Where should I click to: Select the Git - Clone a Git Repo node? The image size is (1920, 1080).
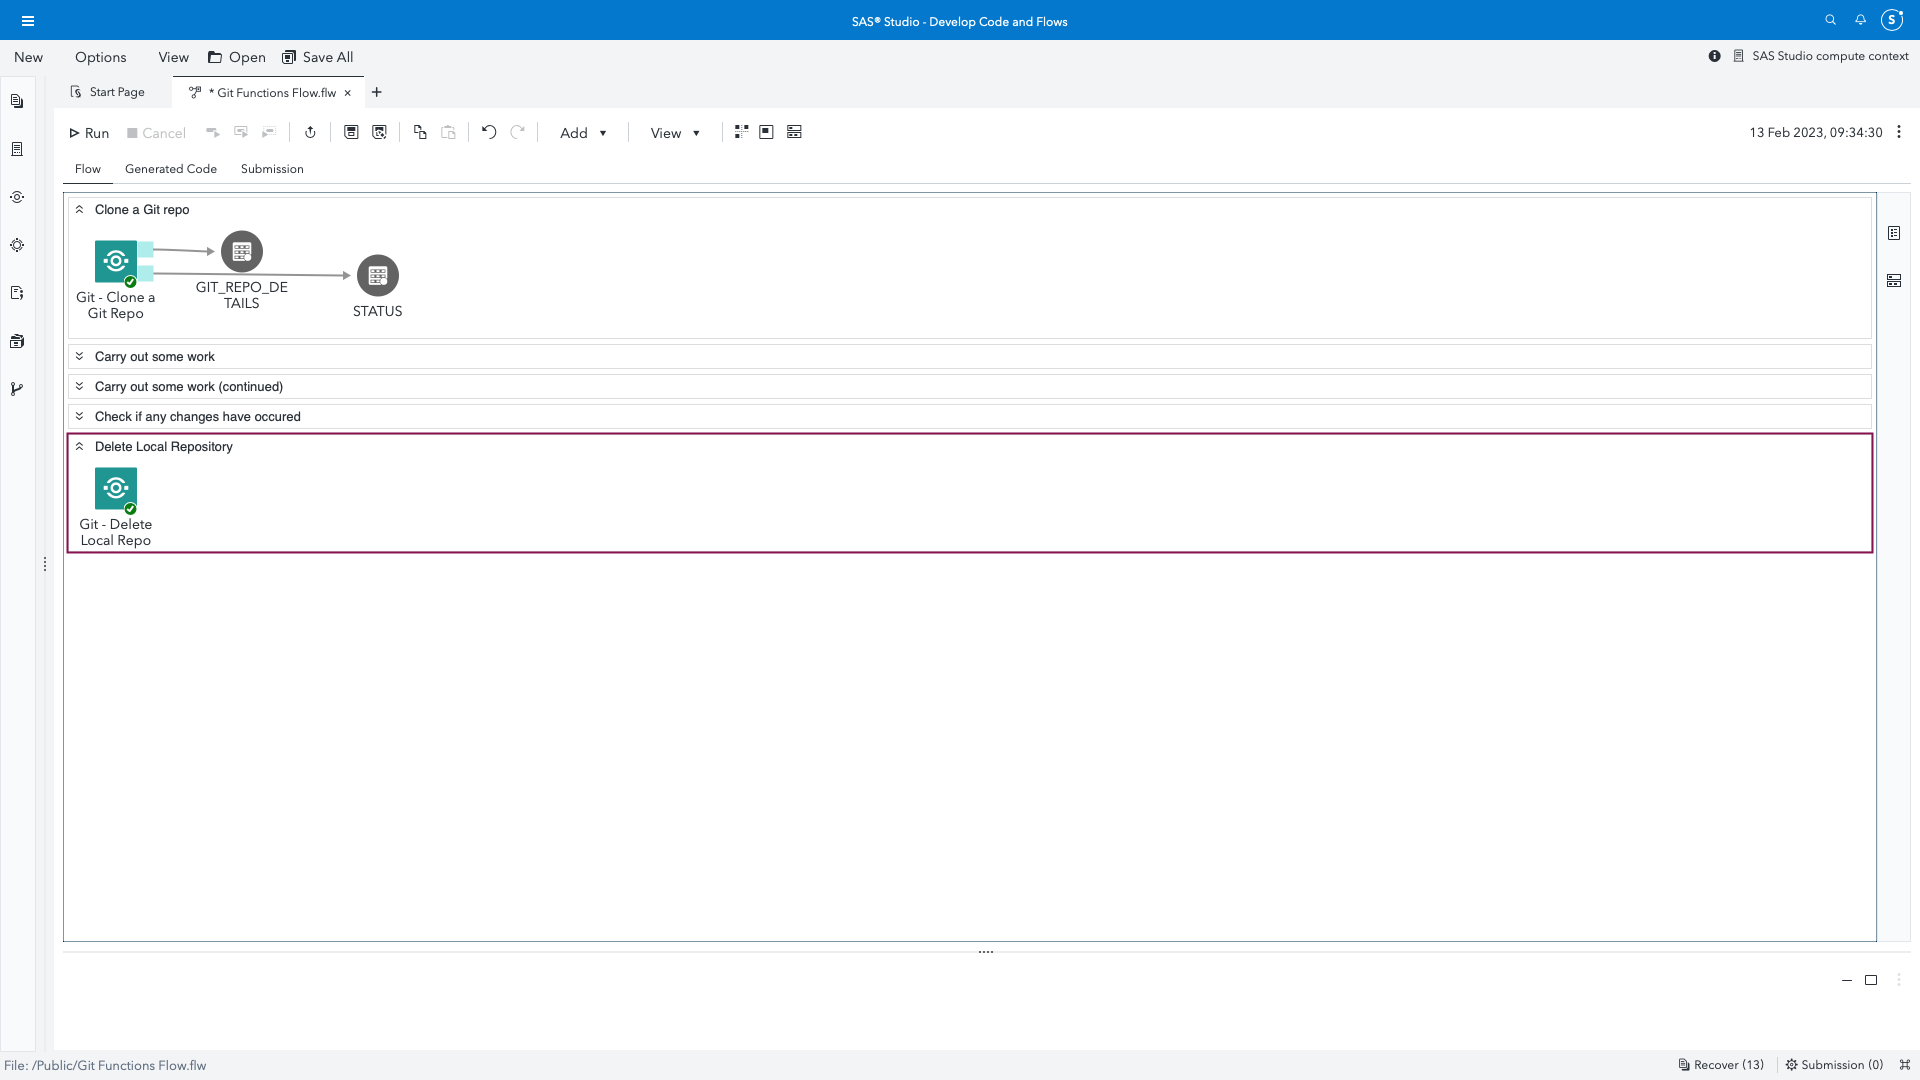(x=116, y=261)
